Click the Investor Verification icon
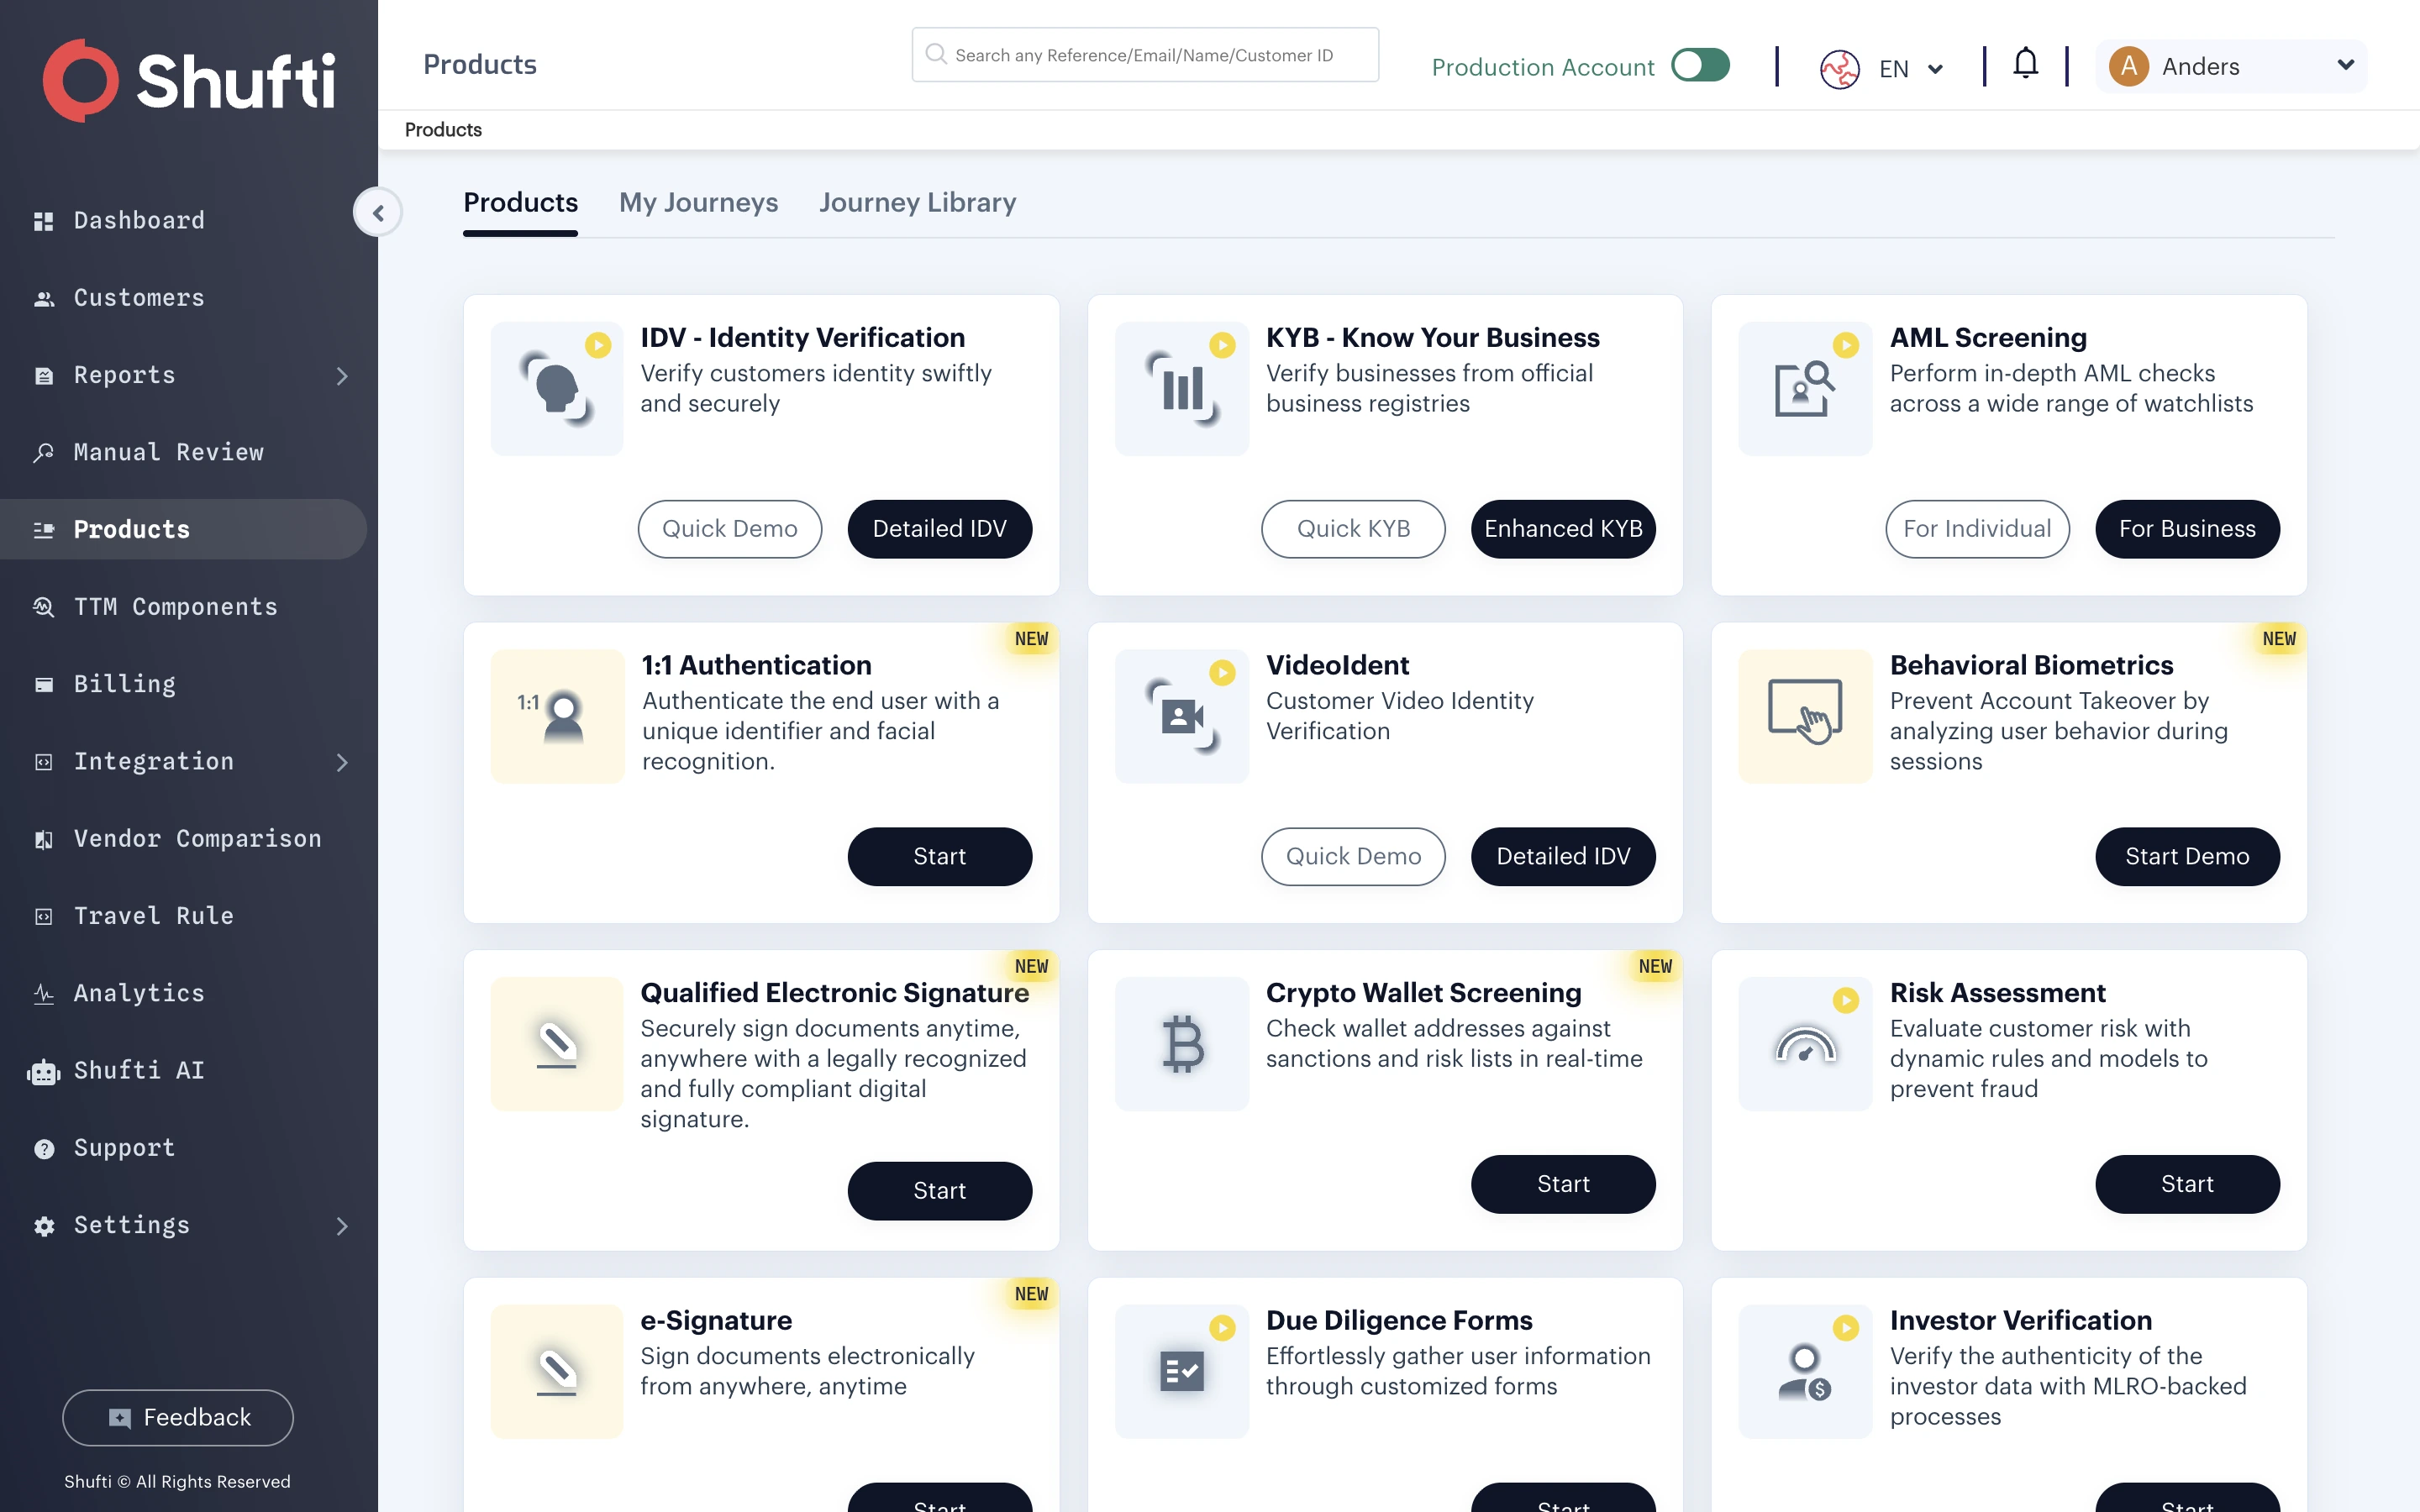 1805,1371
